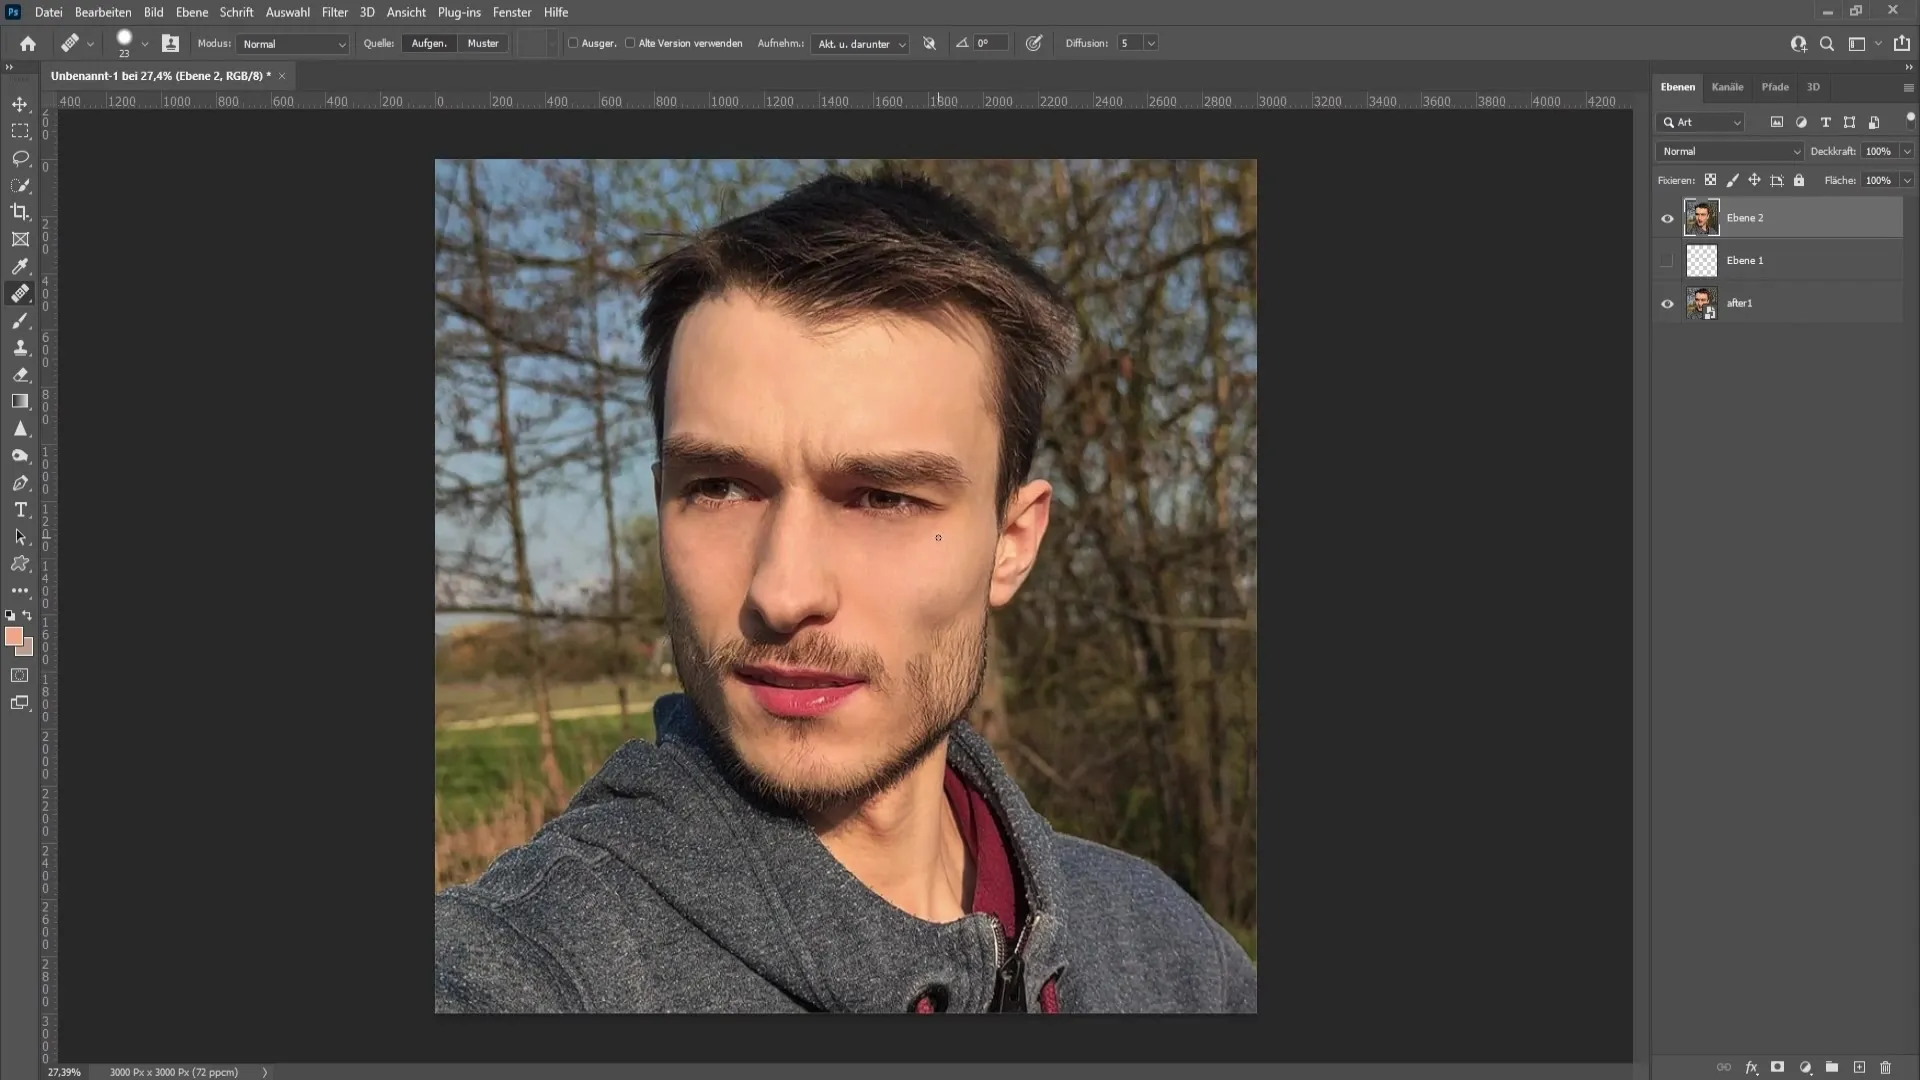Toggle visibility of Ebene 2 layer
Screen dimensions: 1920x1080
(1667, 218)
